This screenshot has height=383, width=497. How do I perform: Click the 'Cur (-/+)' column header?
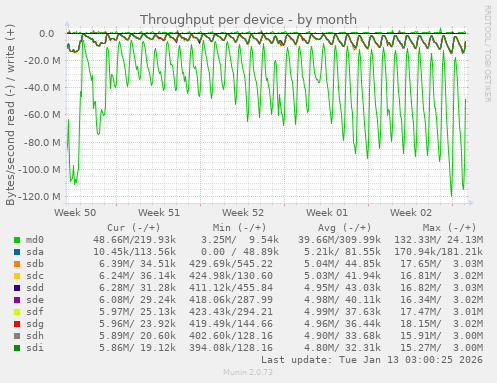tap(134, 228)
